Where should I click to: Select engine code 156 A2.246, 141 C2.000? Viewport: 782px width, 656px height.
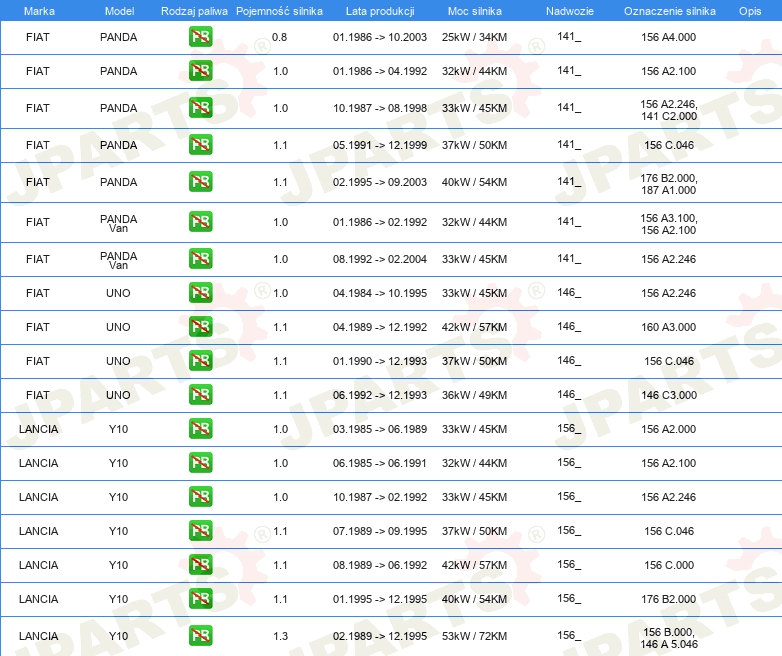point(669,110)
